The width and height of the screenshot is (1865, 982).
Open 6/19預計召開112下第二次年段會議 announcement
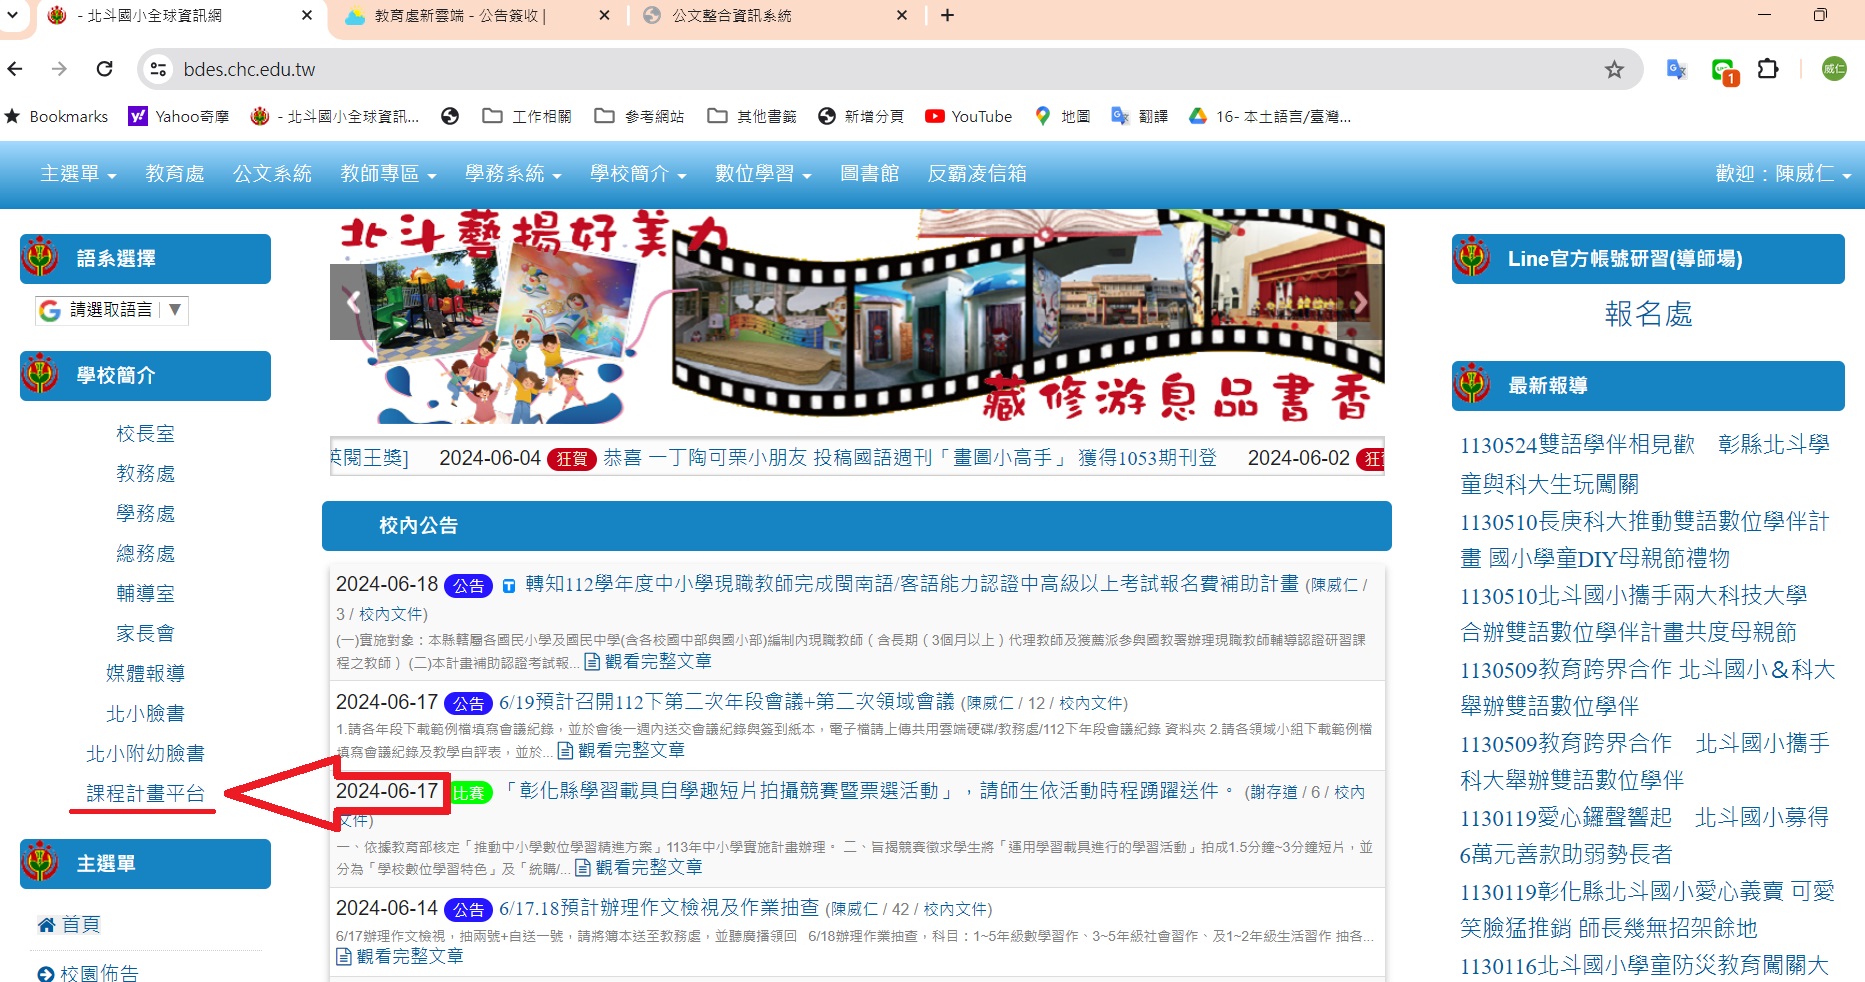(x=727, y=702)
